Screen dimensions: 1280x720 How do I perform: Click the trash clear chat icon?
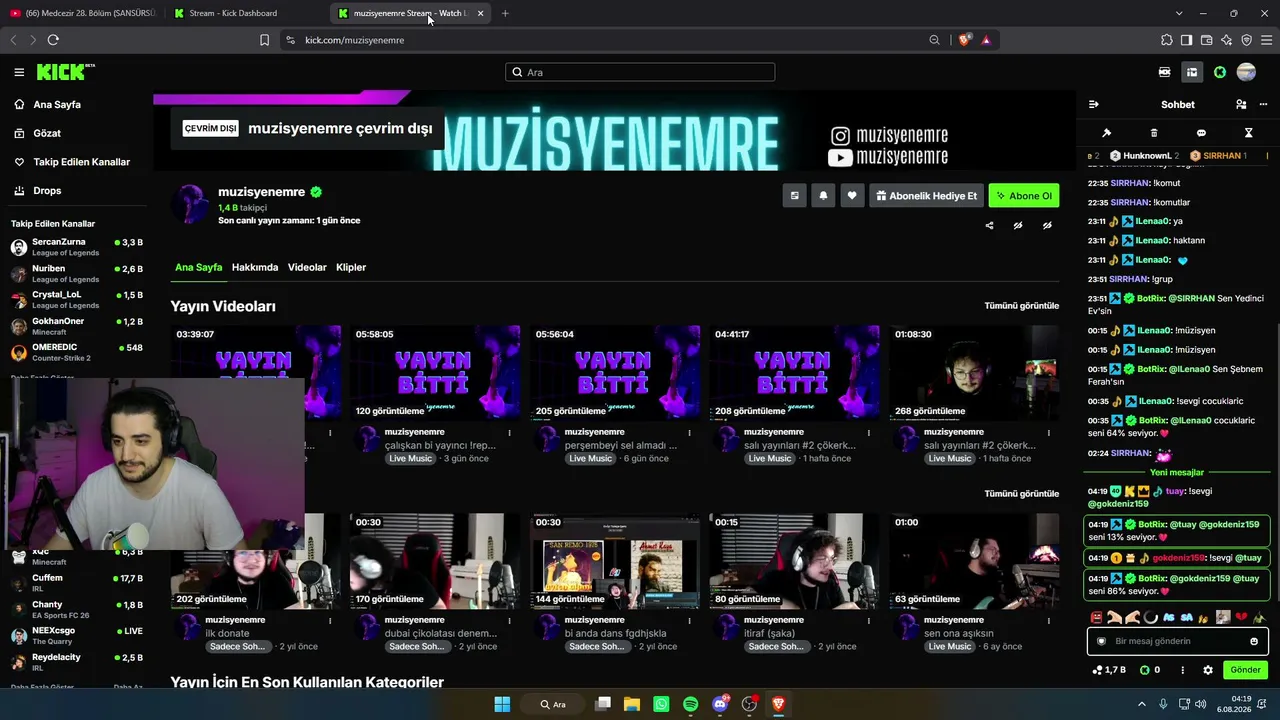click(x=1154, y=133)
